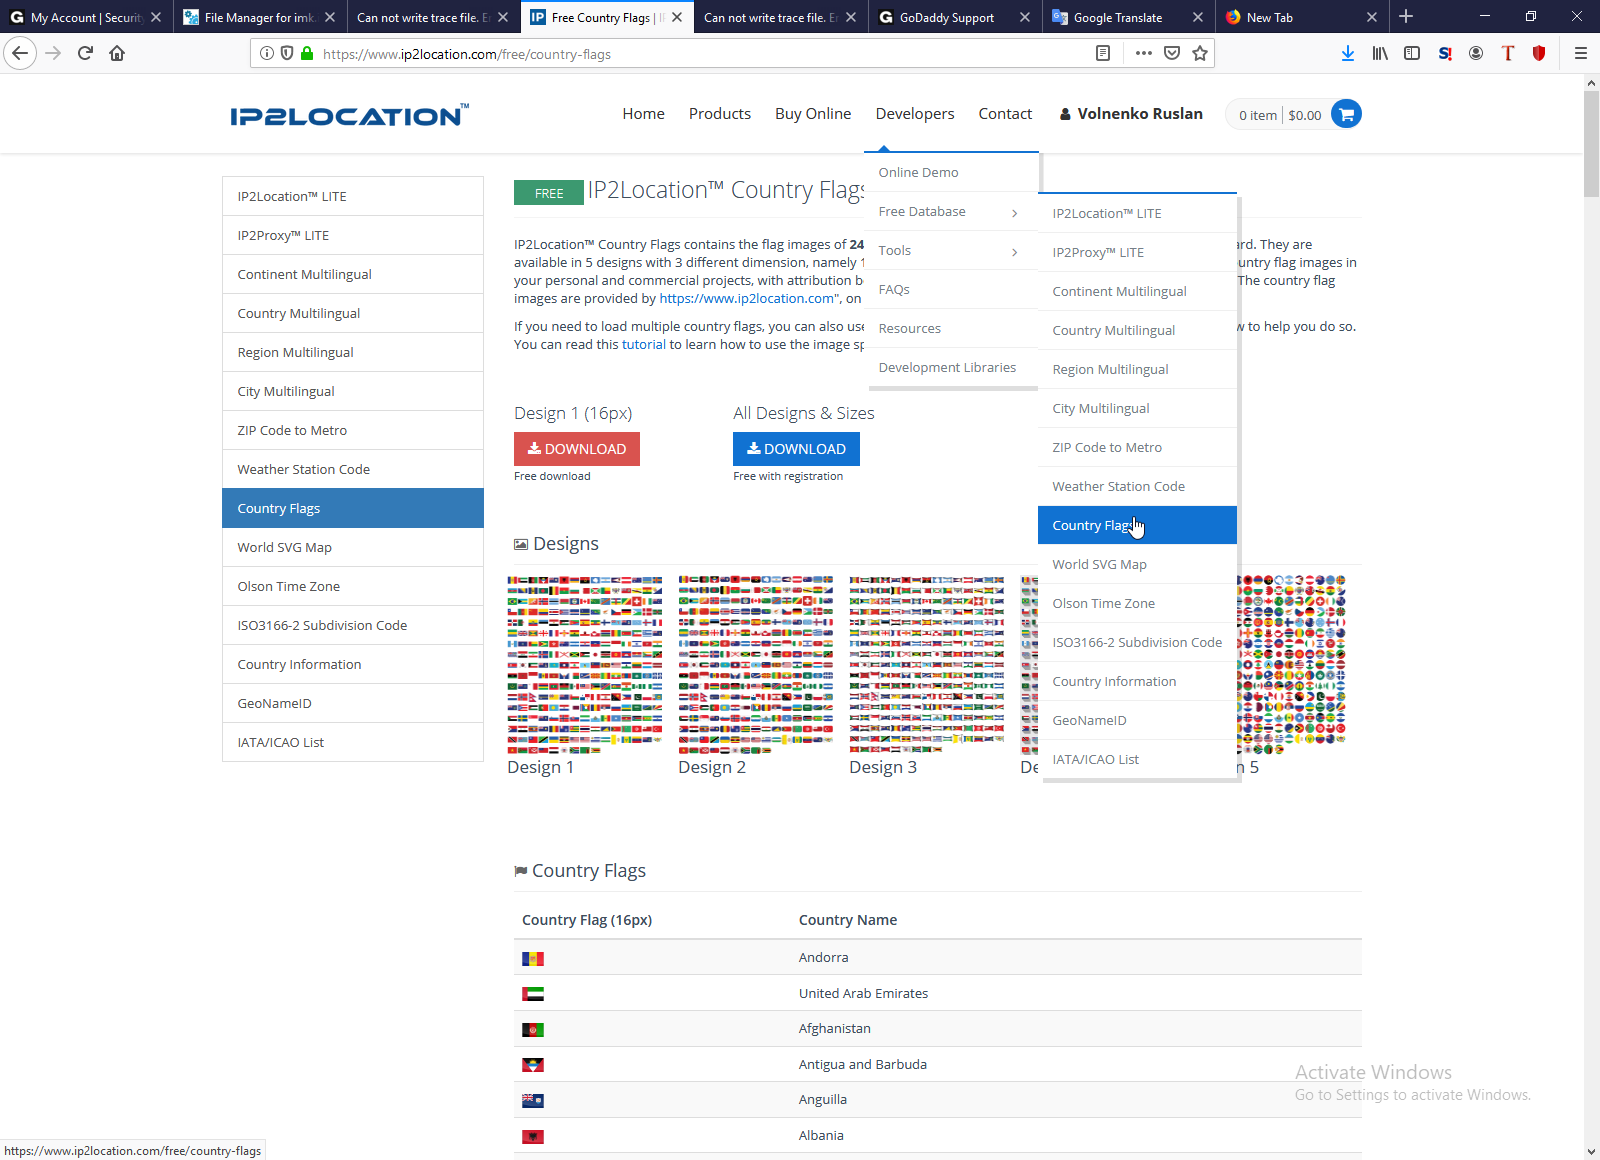This screenshot has width=1600, height=1160.
Task: Select Resources in Developers menu
Action: 951,329
